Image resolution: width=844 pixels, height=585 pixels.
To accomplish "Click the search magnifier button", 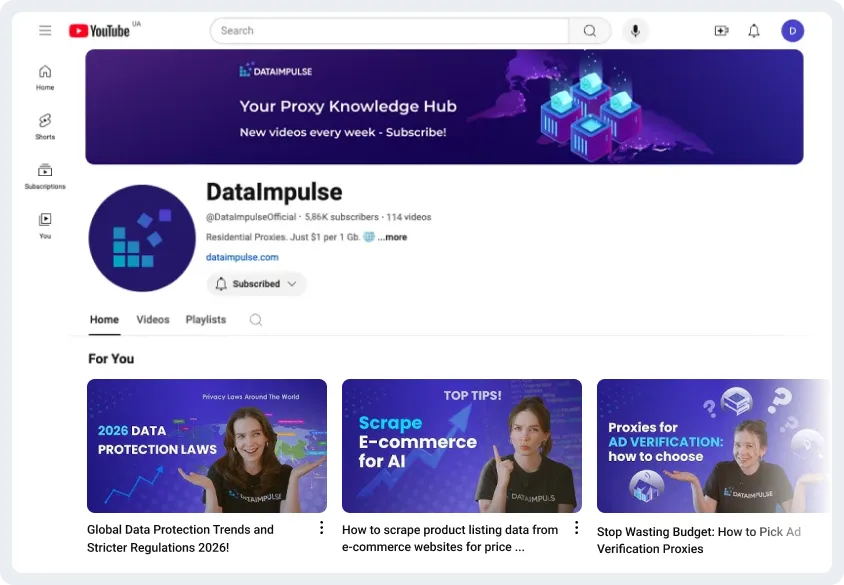I will 590,31.
